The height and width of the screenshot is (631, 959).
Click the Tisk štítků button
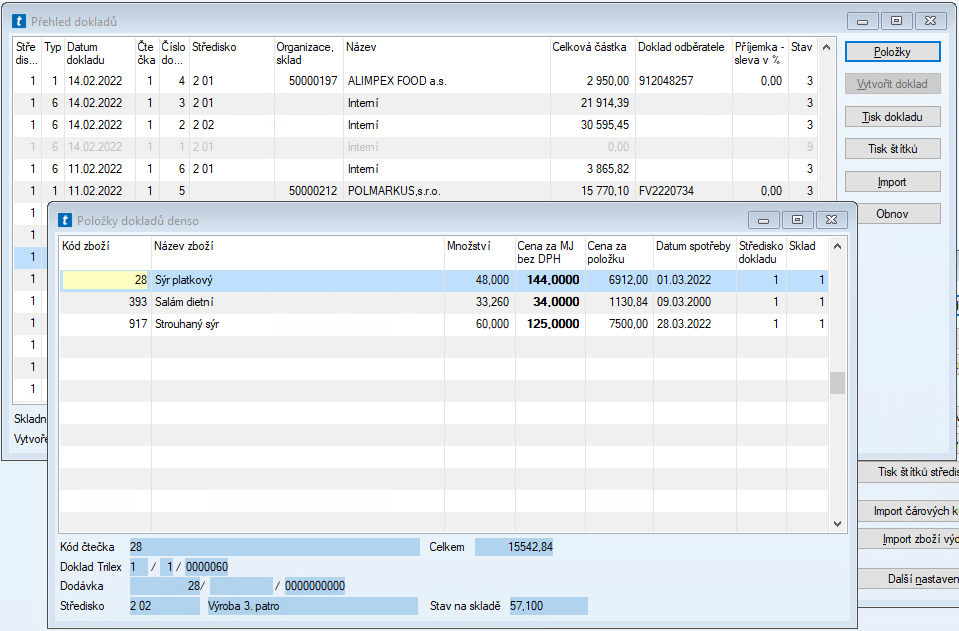click(x=892, y=149)
